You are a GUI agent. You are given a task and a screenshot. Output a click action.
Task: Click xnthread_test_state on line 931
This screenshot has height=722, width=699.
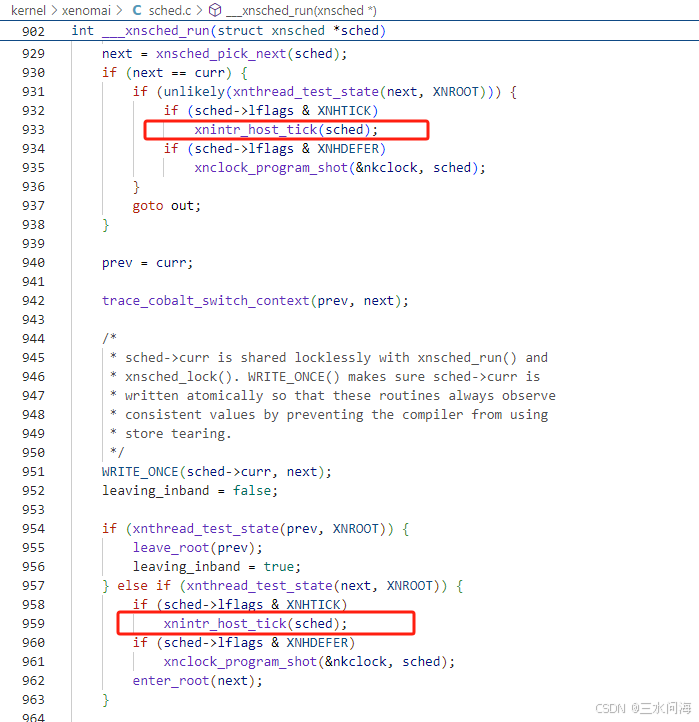point(306,92)
